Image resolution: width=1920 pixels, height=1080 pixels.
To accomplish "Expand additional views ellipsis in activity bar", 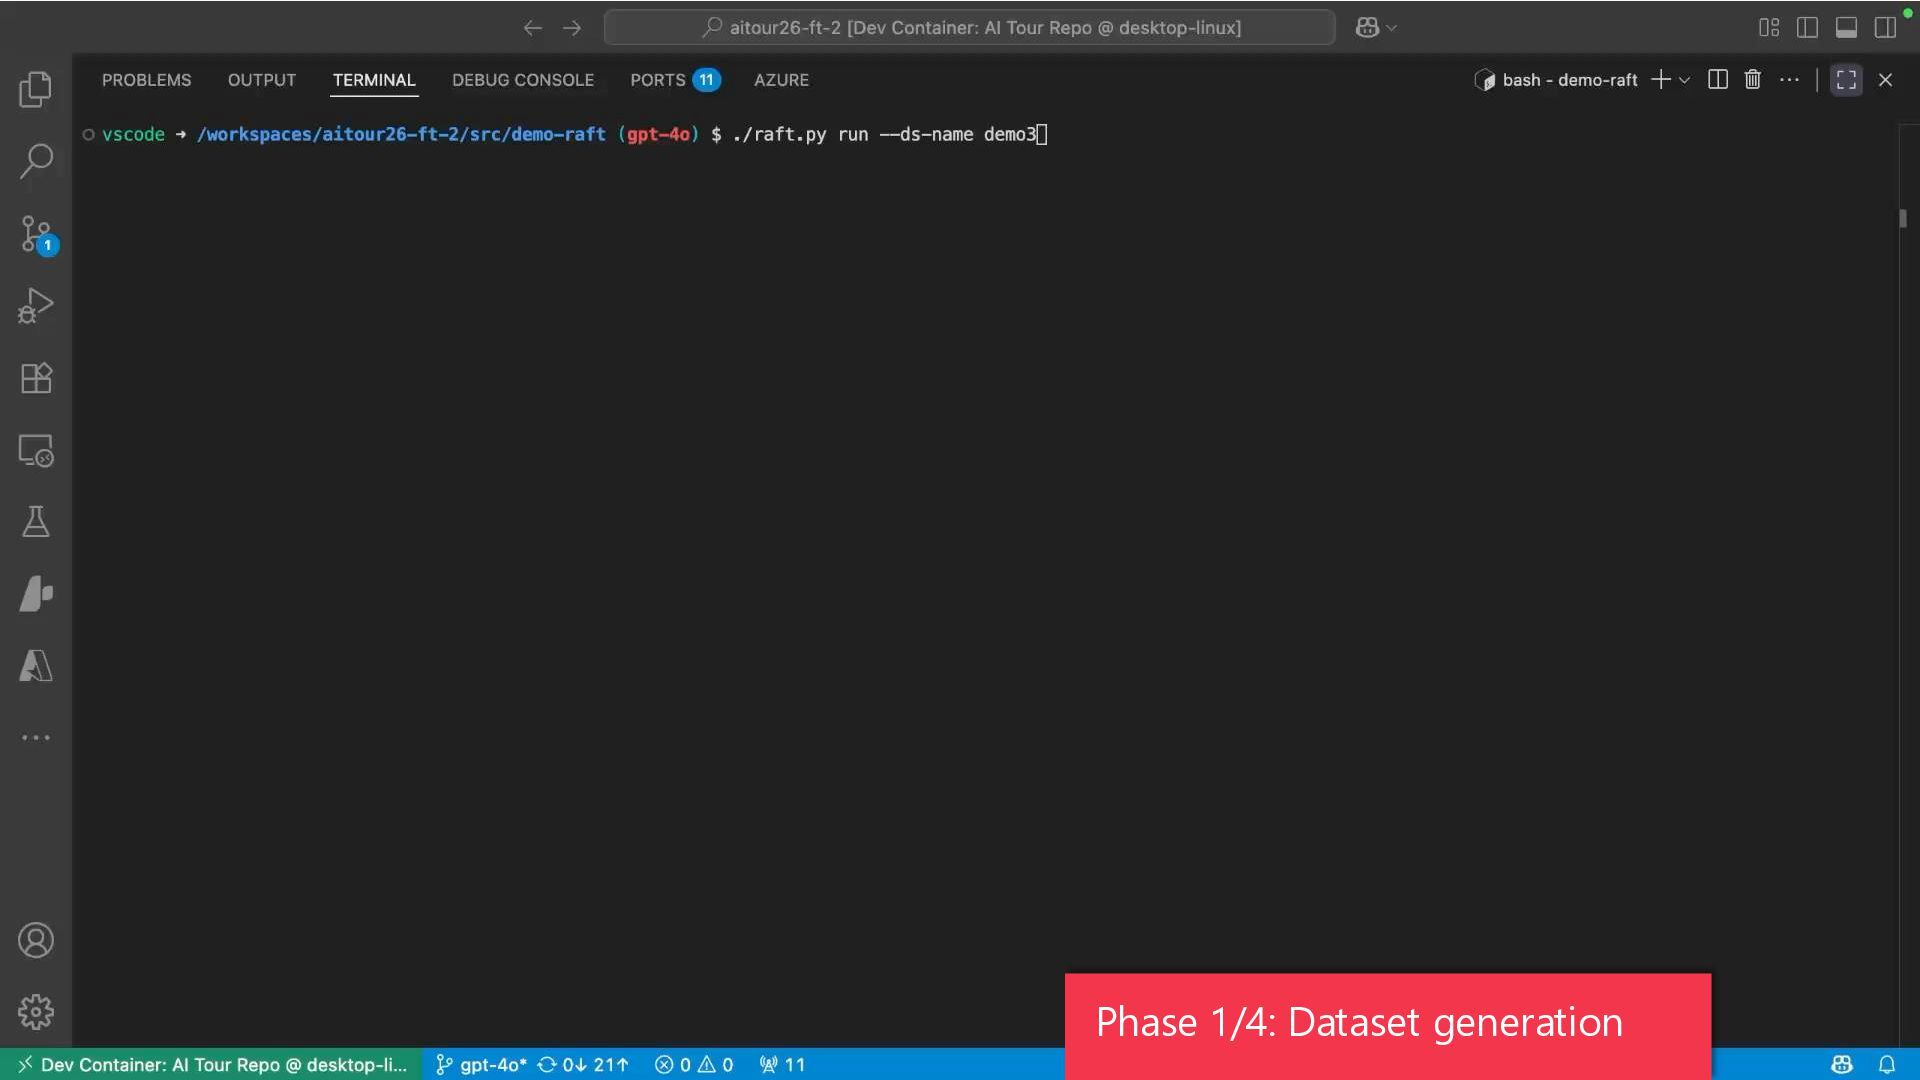I will 36,738.
